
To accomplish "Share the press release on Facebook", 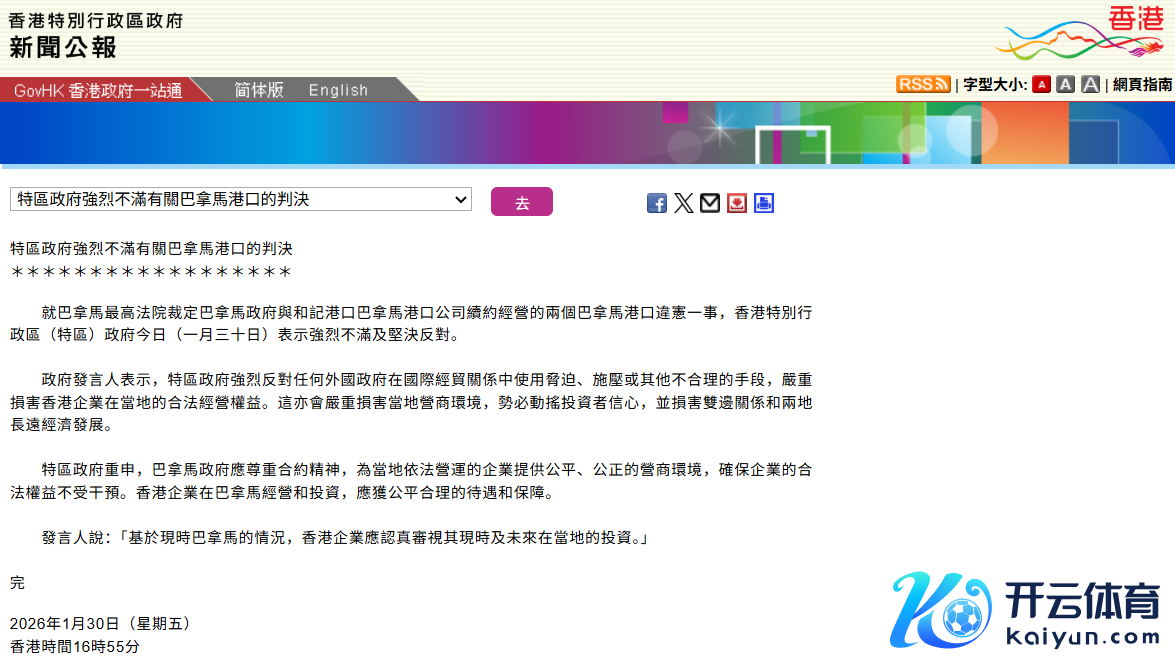I will pos(656,203).
